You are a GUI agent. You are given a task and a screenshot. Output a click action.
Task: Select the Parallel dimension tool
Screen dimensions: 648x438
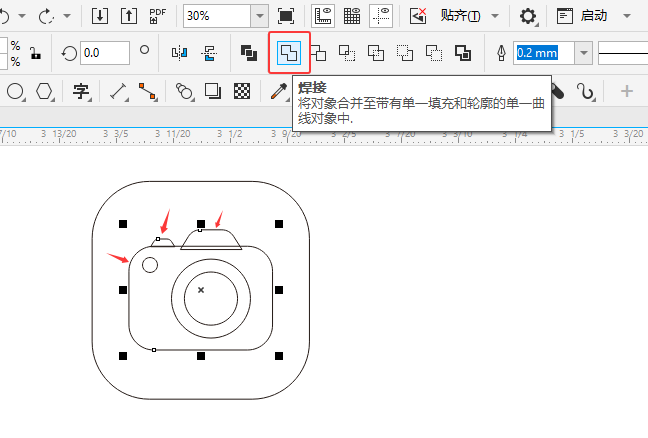[x=118, y=91]
